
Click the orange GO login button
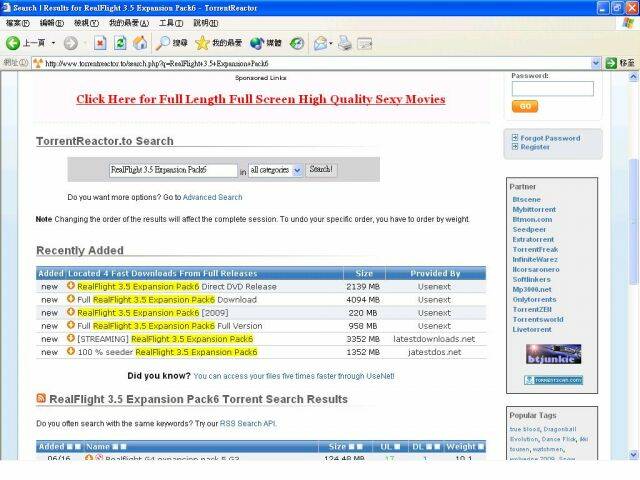coord(525,106)
